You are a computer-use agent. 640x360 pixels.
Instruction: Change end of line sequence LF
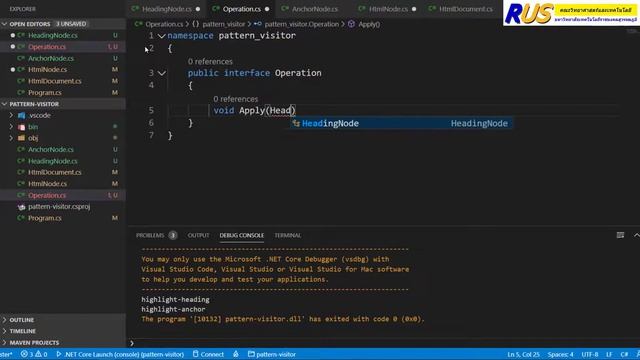[609, 354]
